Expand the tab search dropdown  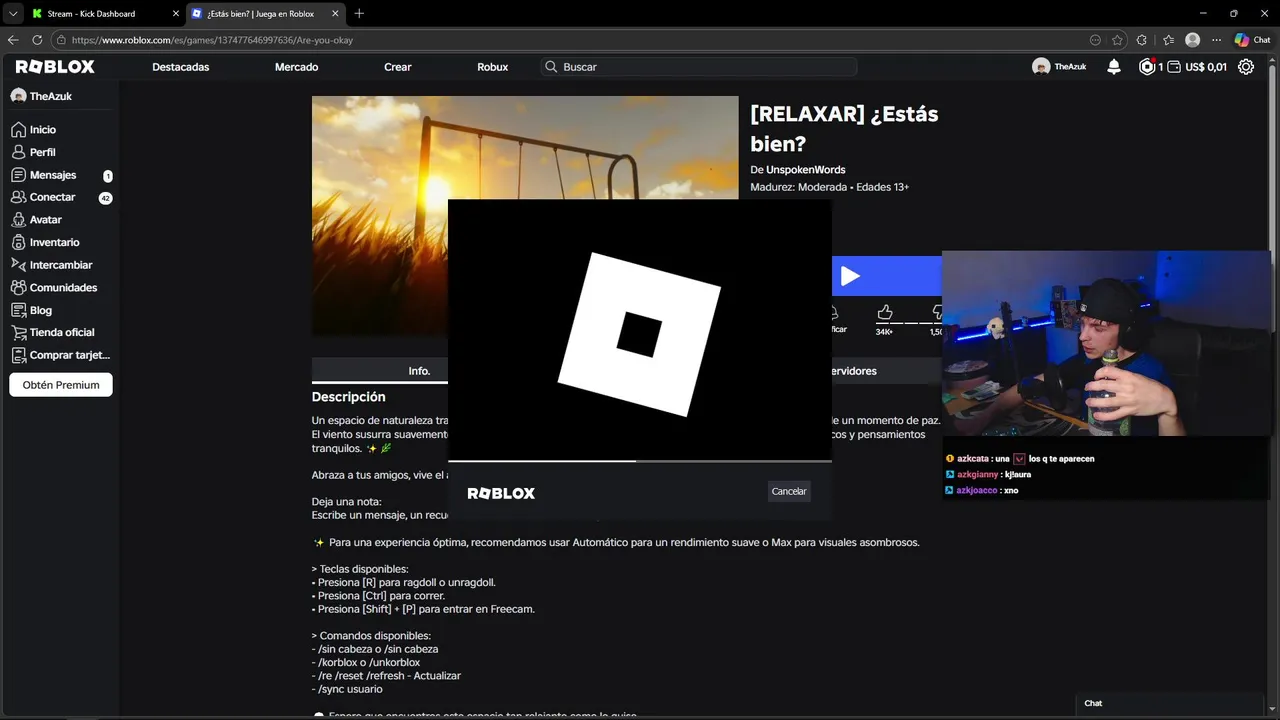[x=13, y=13]
